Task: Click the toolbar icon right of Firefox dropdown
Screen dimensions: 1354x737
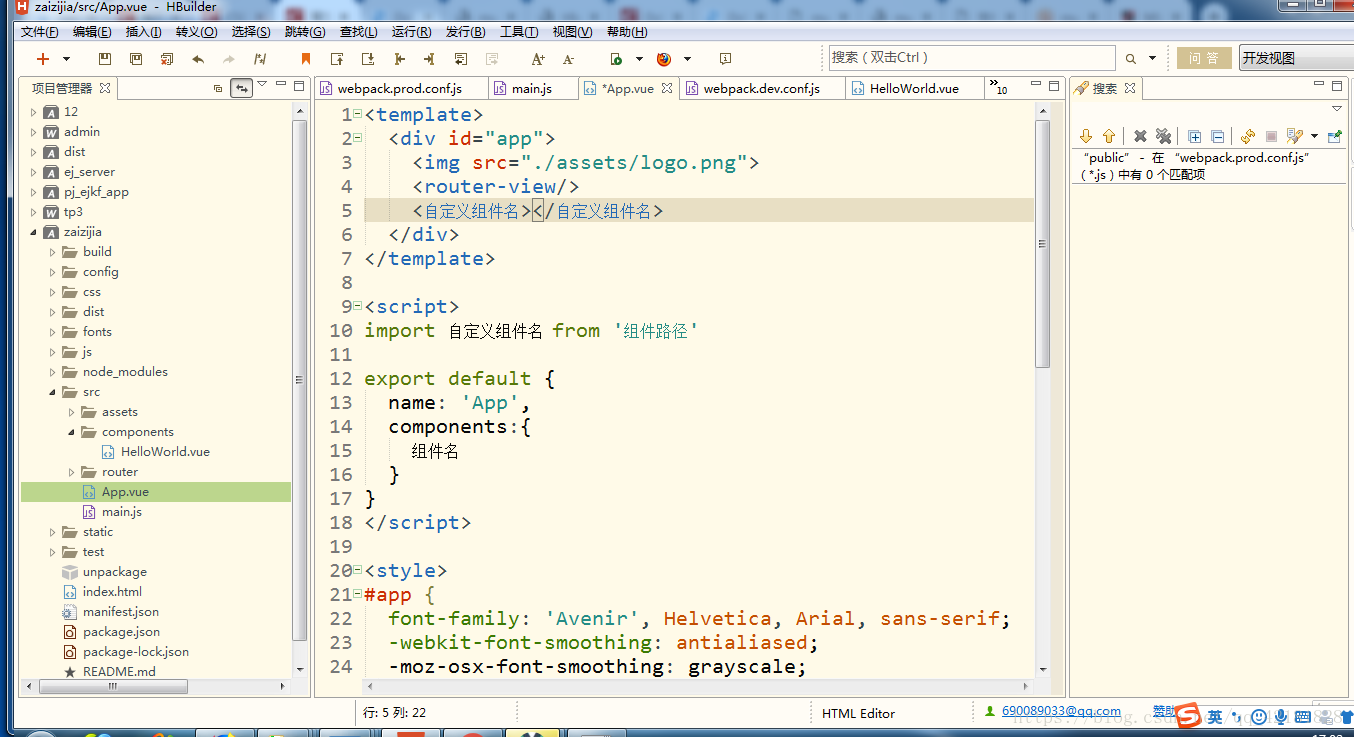Action: pyautogui.click(x=725, y=59)
